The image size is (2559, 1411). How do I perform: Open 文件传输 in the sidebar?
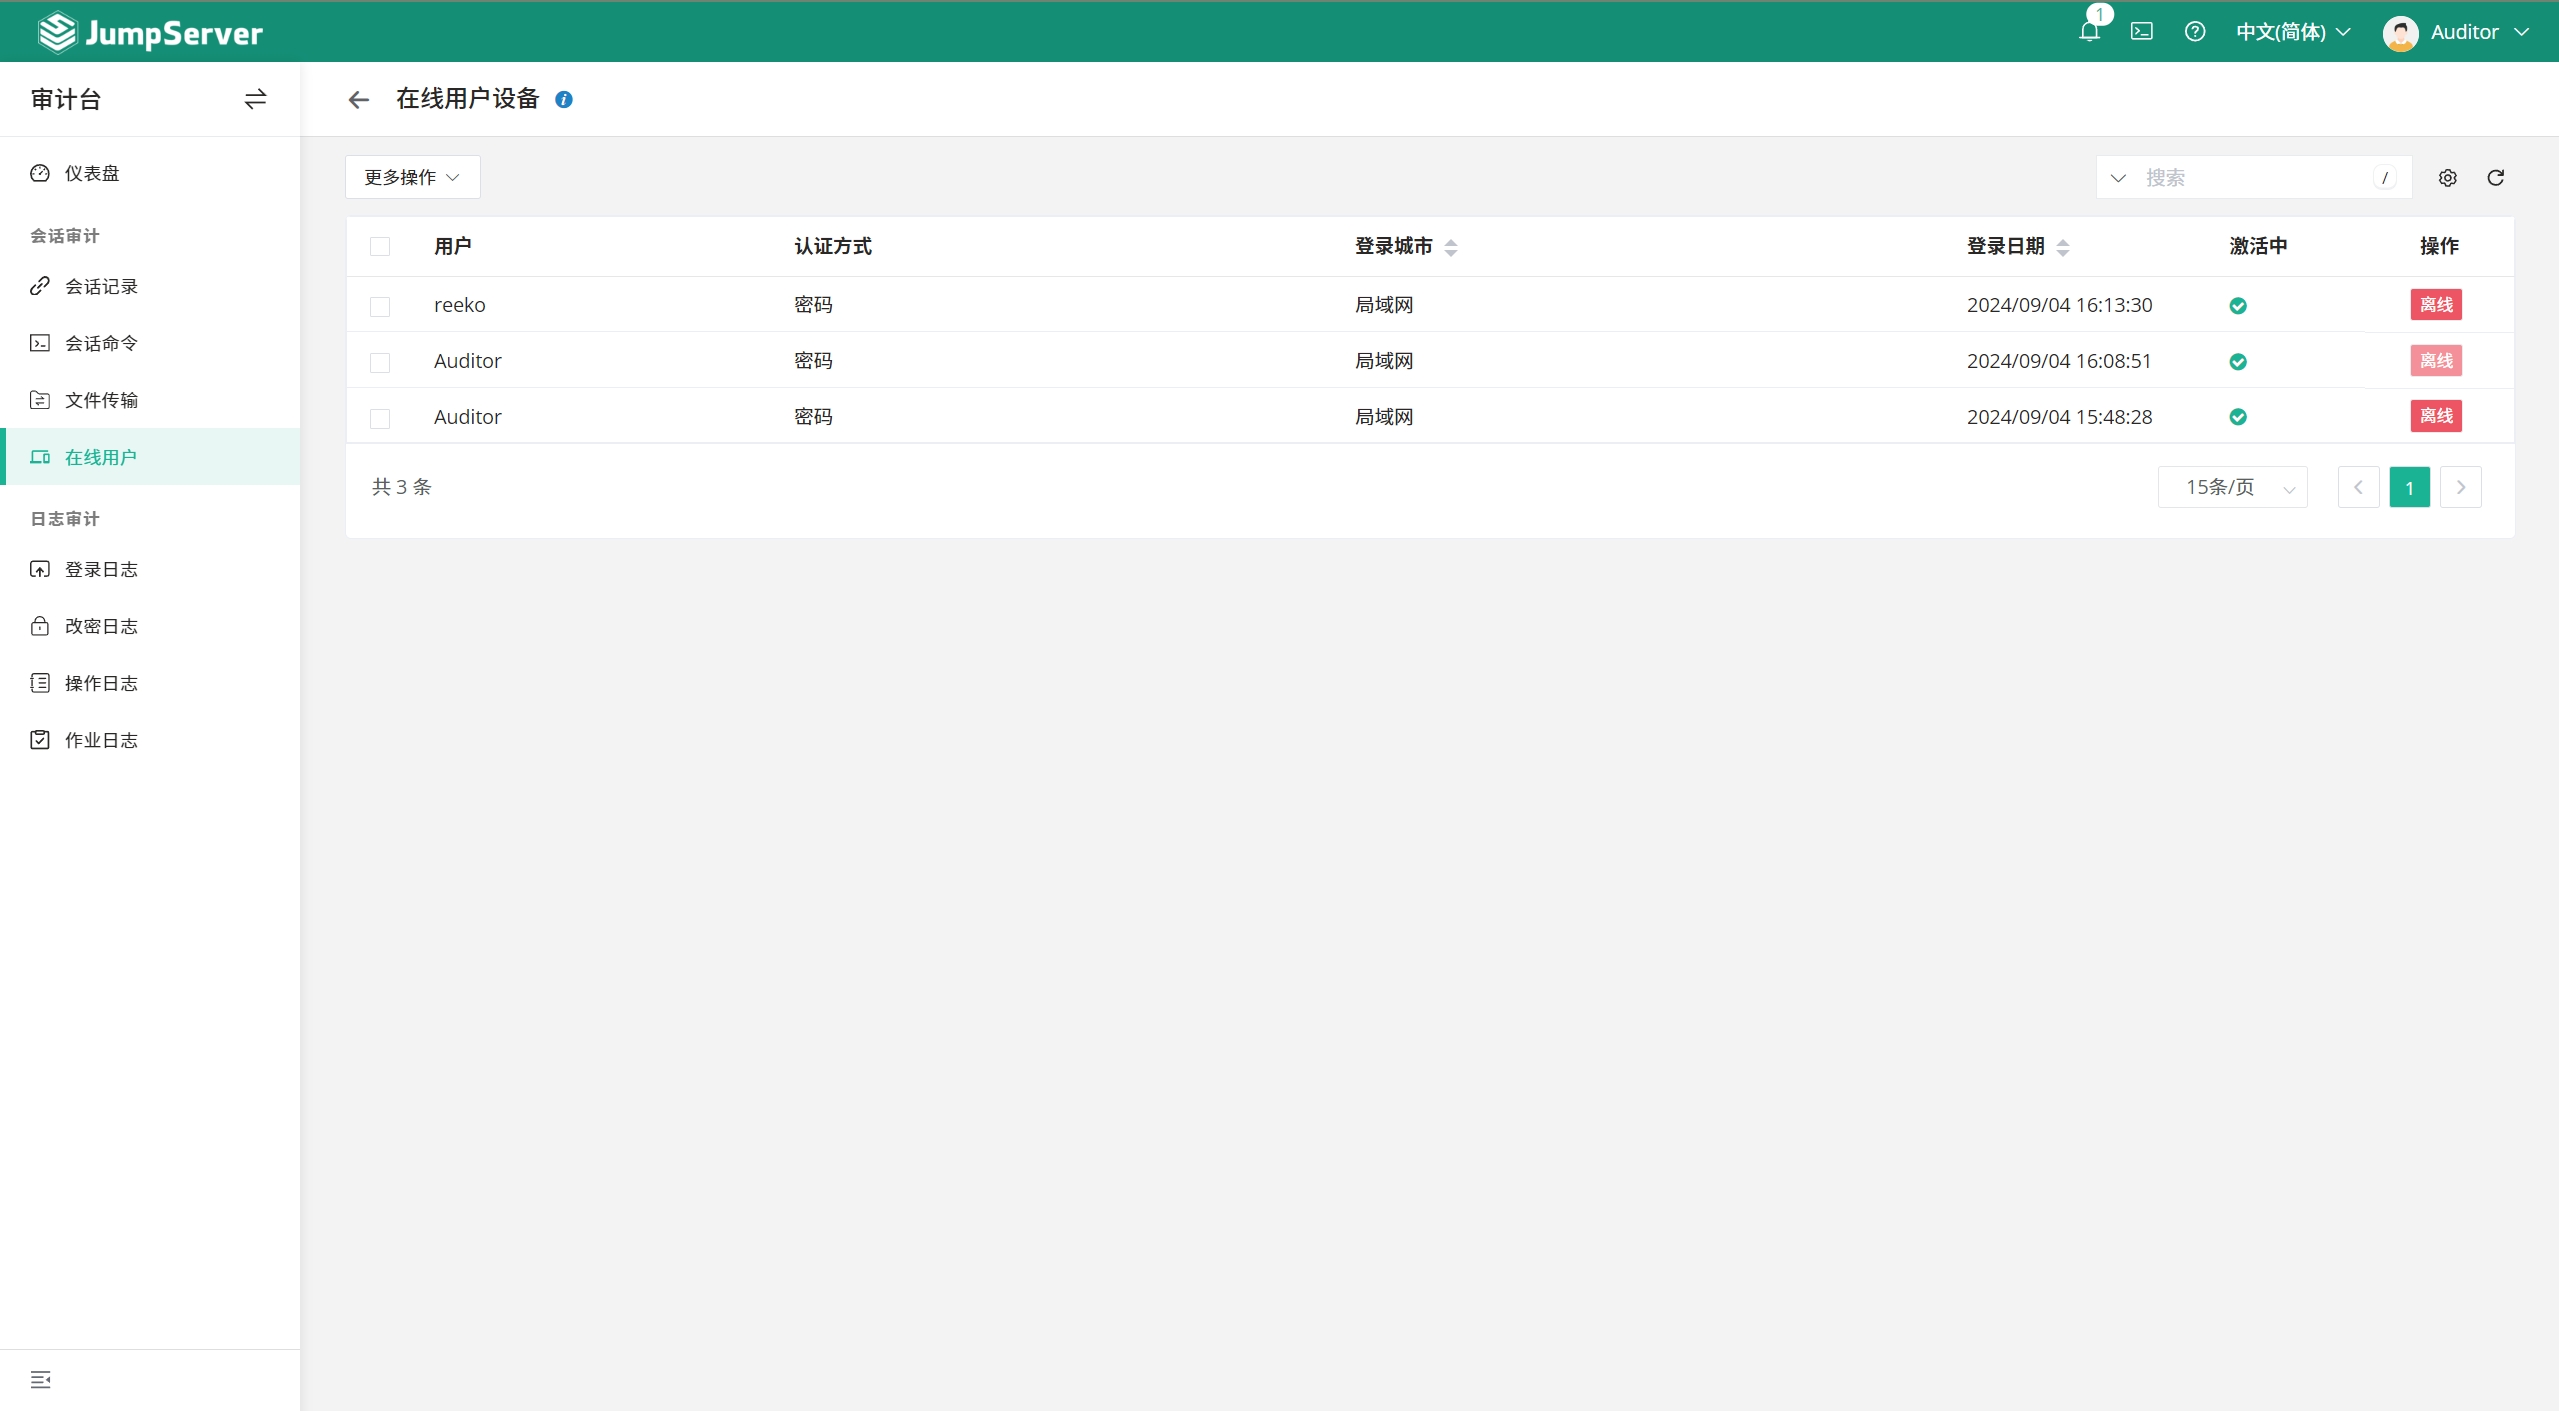(150, 400)
